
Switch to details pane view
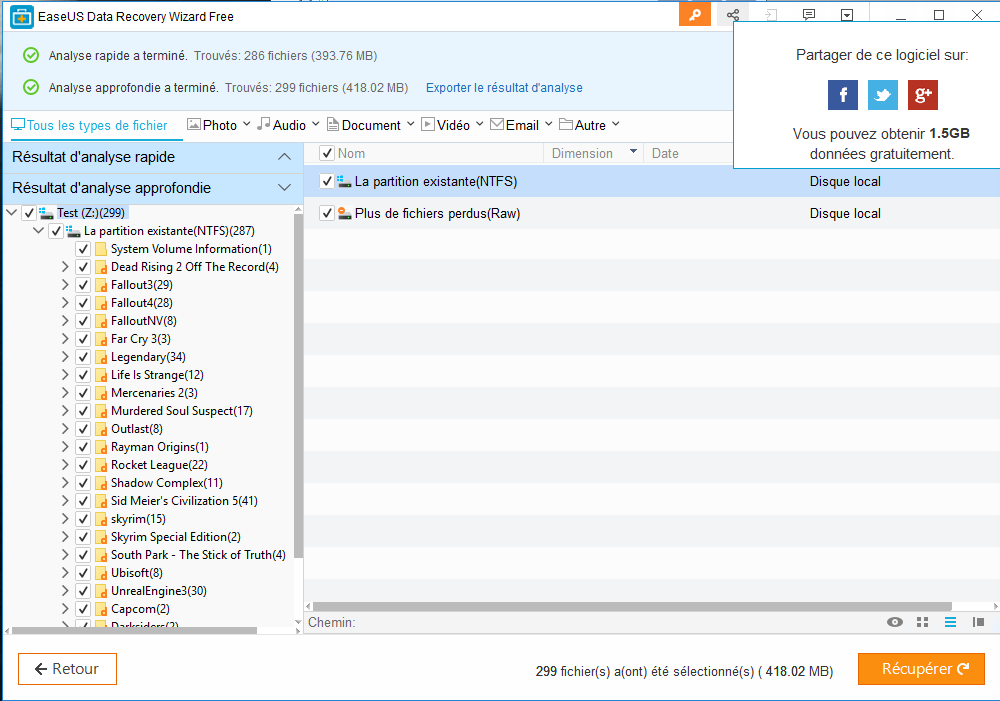point(978,622)
